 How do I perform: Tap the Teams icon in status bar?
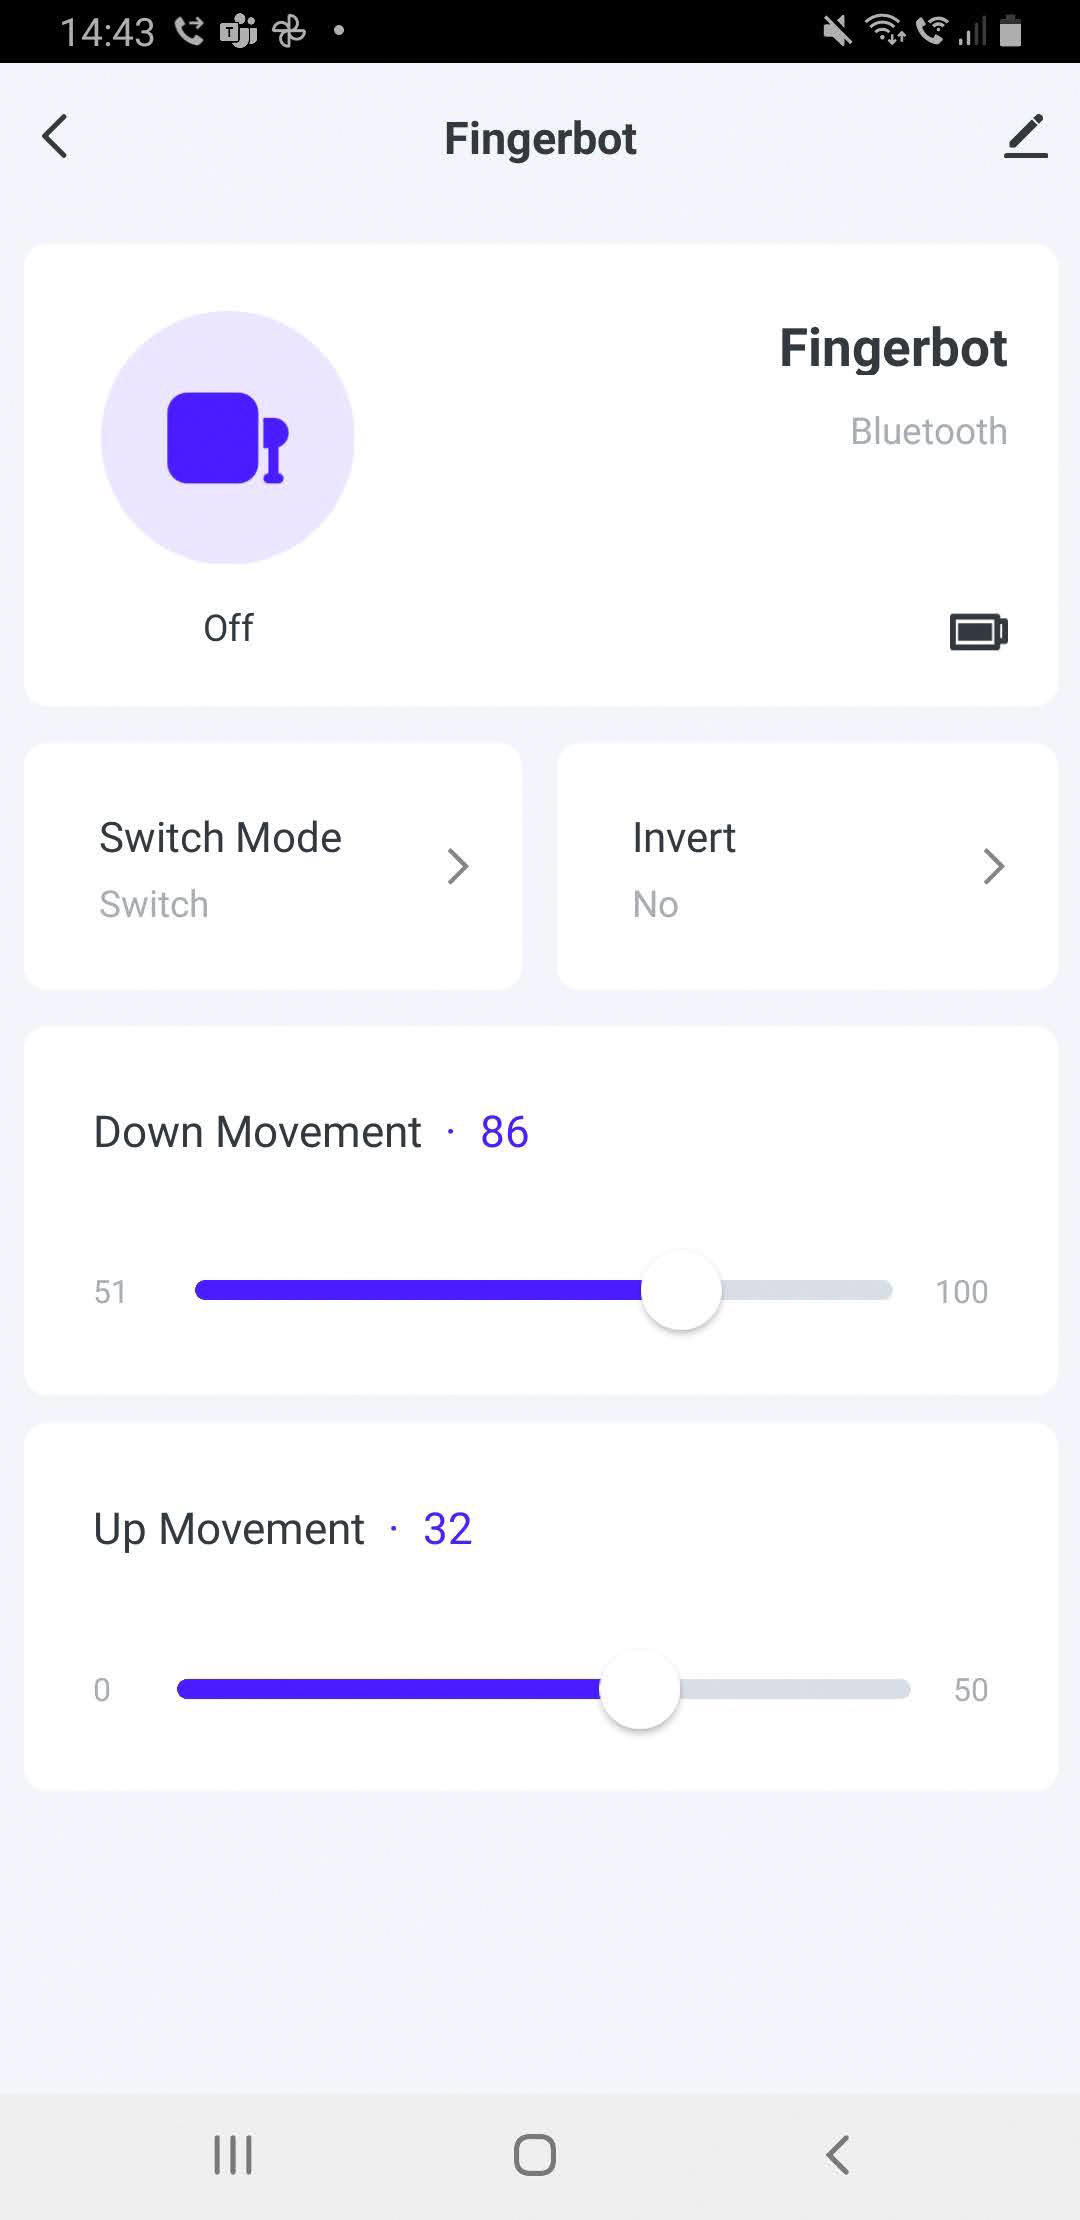tap(238, 32)
